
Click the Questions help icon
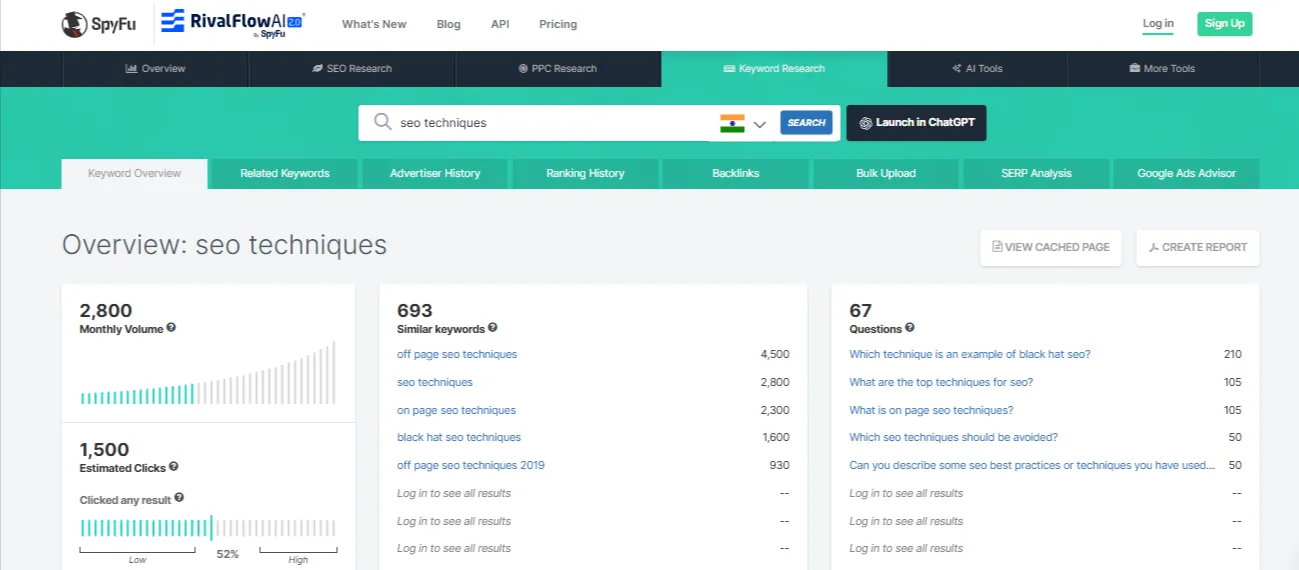tap(909, 328)
